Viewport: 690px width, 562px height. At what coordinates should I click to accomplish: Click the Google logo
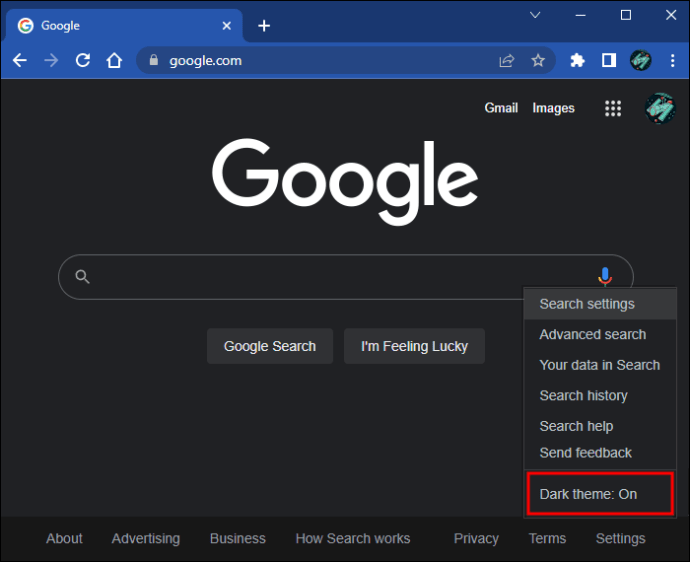click(x=345, y=182)
